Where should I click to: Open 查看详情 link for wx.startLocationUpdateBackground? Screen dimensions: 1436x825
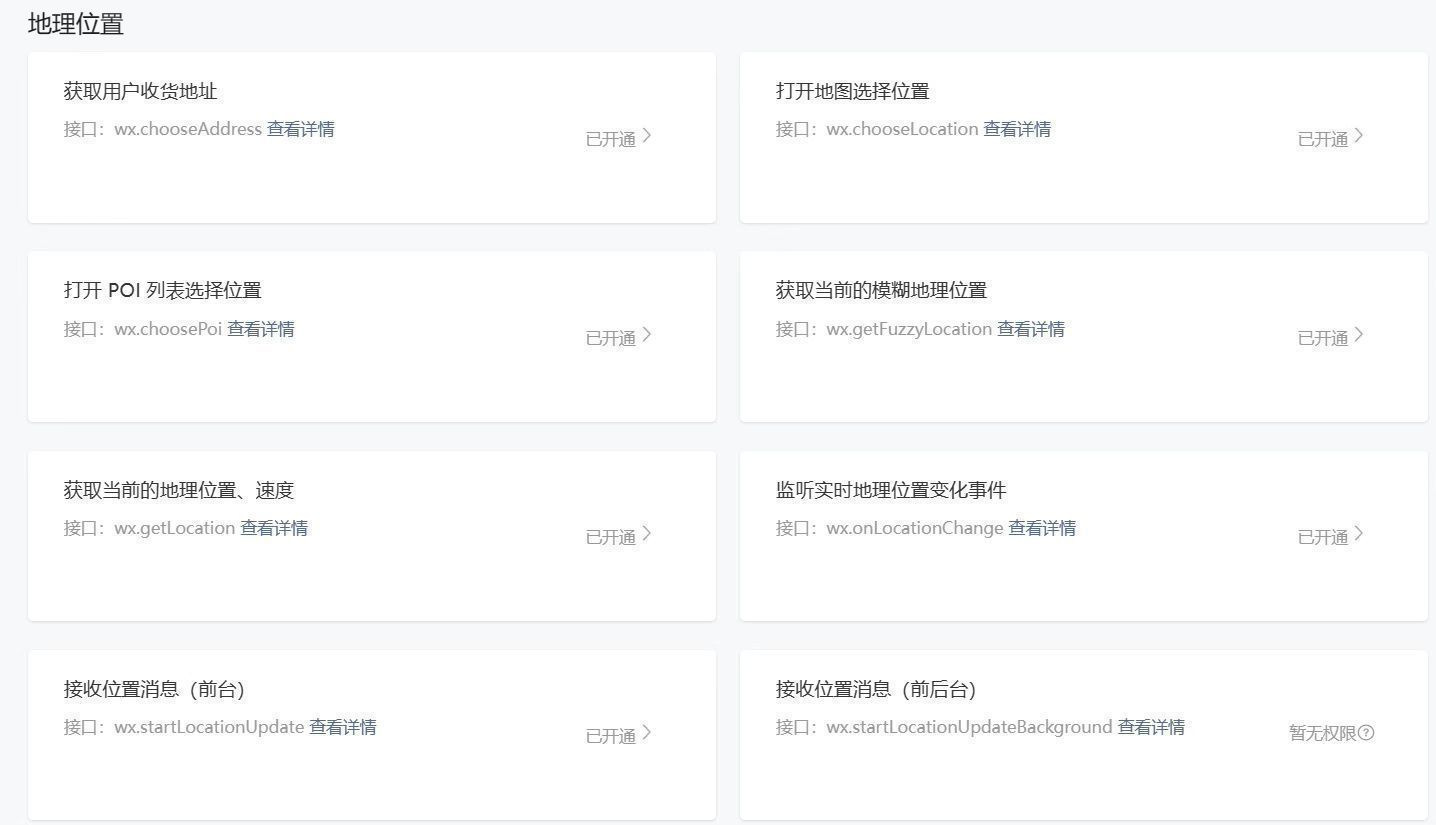point(1151,727)
